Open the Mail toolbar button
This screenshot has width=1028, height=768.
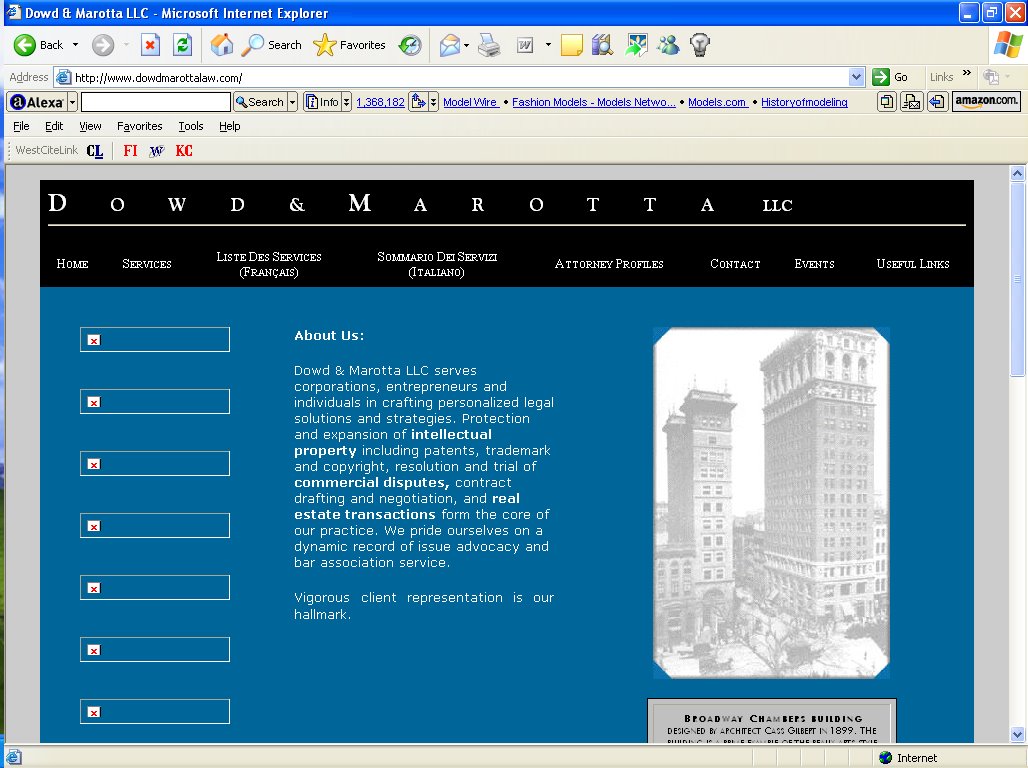click(x=450, y=45)
